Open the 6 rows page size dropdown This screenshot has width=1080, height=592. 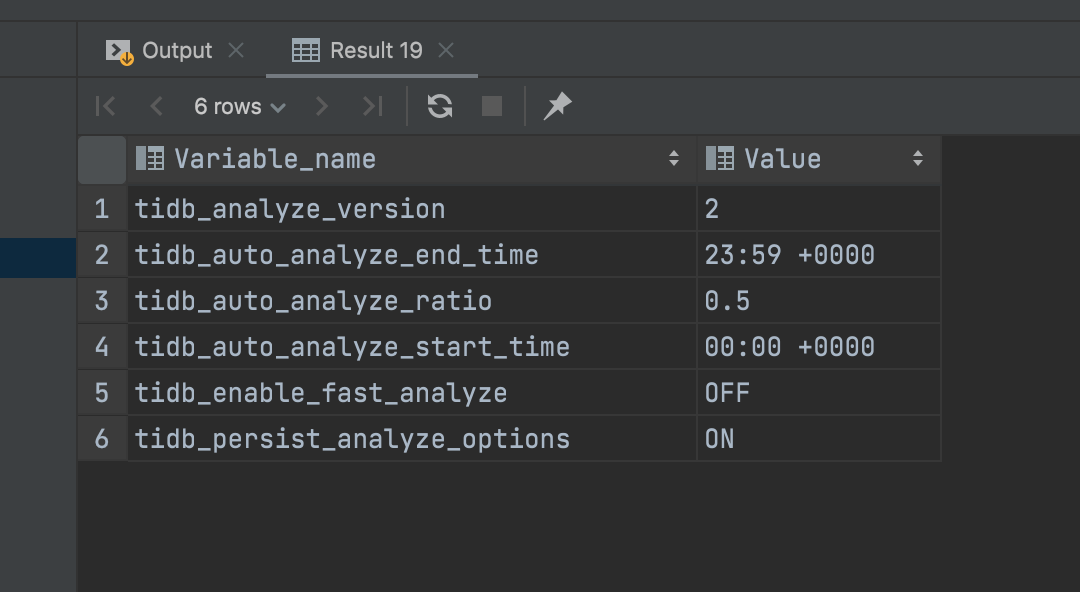[x=239, y=106]
